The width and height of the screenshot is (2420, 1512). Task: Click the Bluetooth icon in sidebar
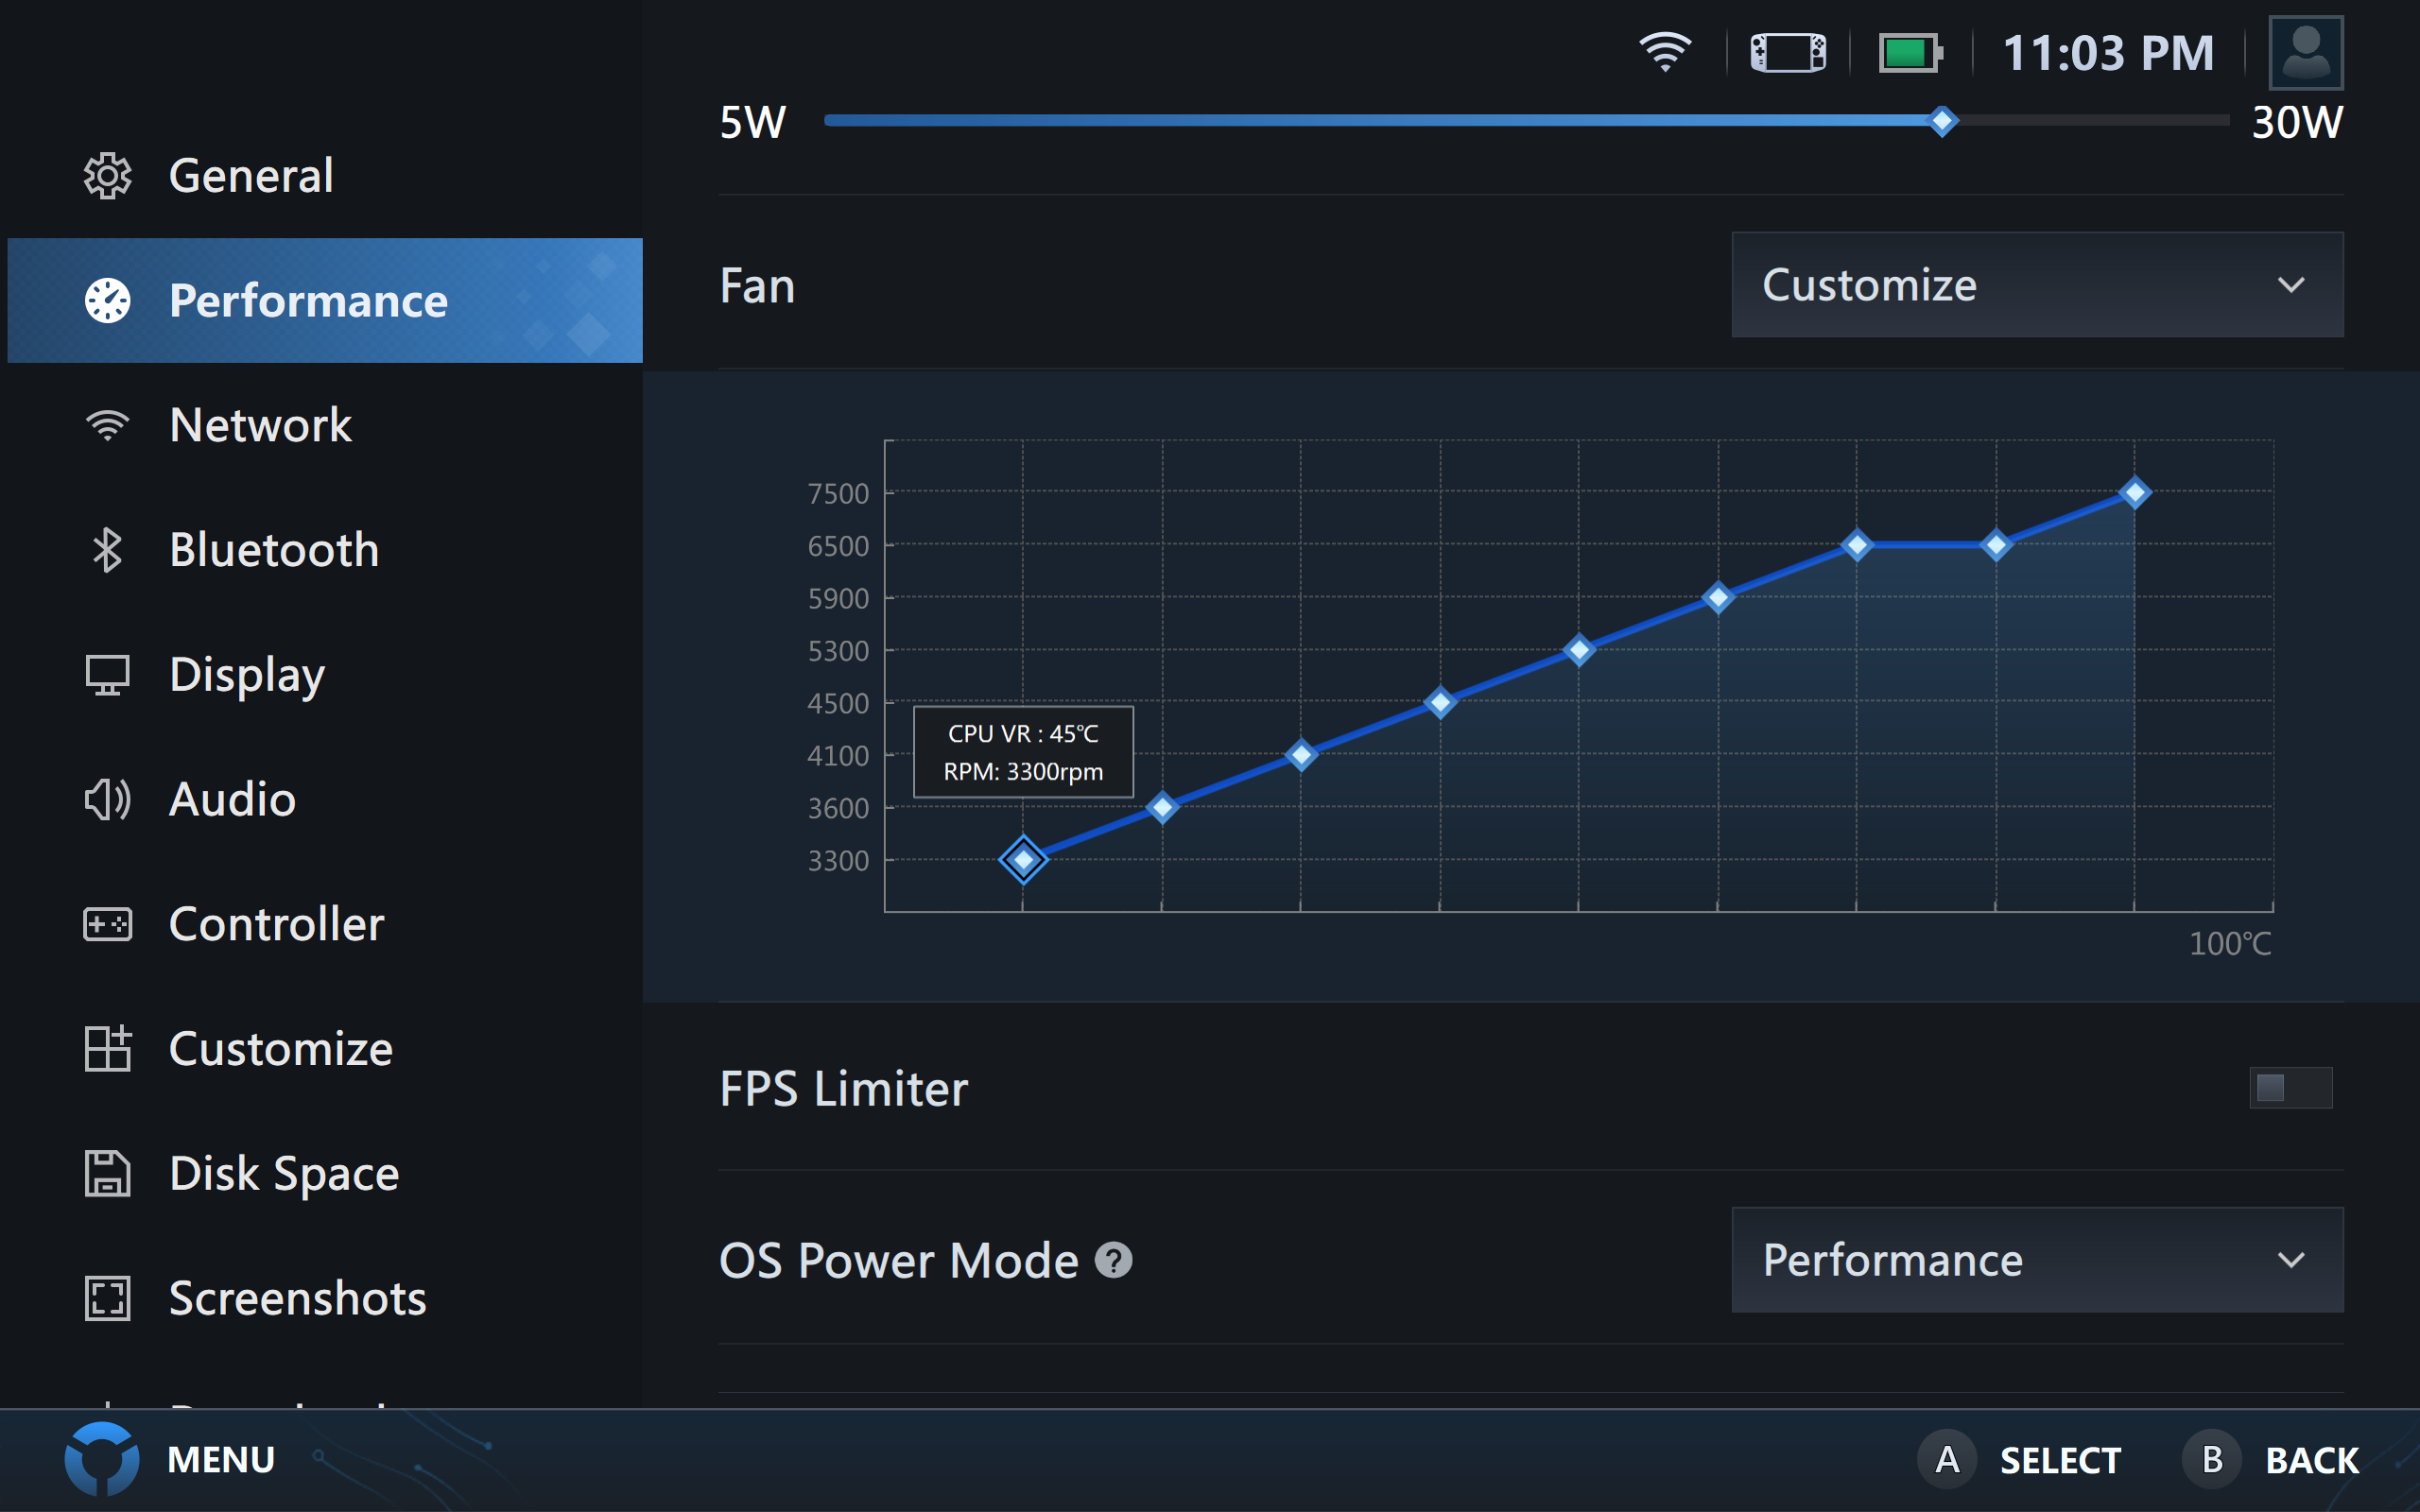point(107,550)
